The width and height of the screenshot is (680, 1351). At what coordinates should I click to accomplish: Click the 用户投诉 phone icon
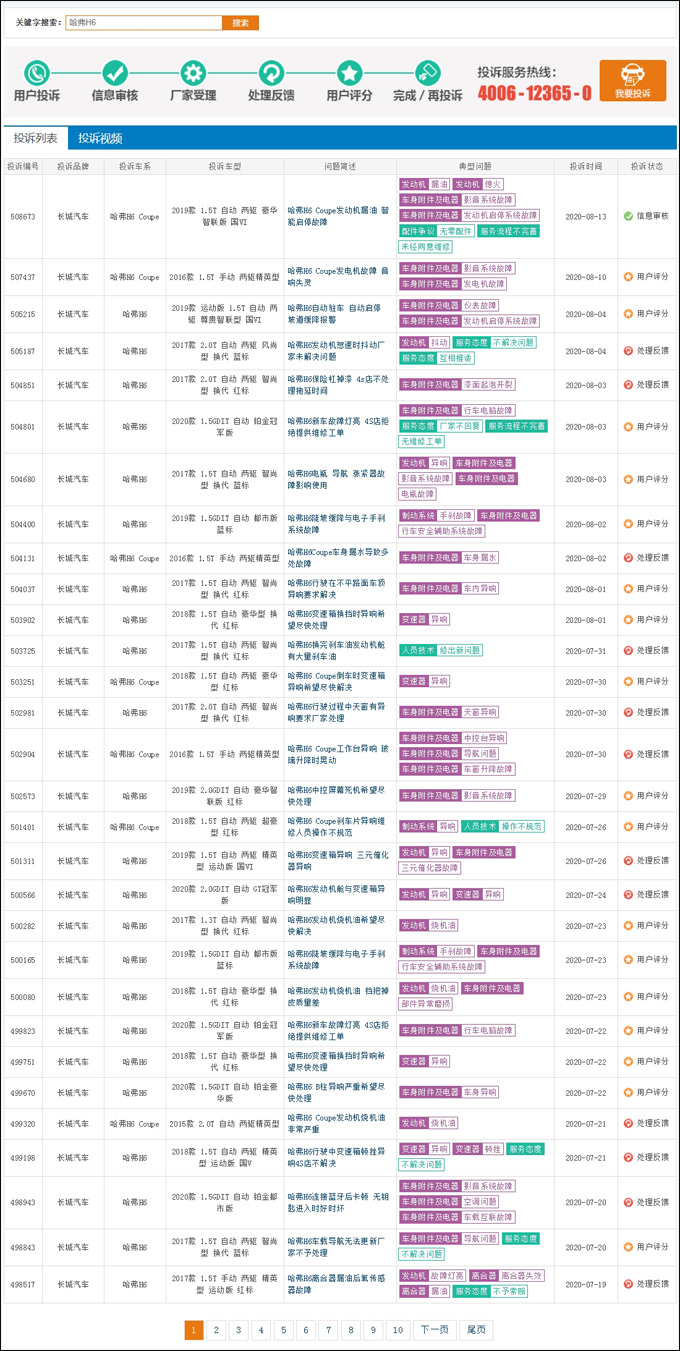click(x=37, y=73)
